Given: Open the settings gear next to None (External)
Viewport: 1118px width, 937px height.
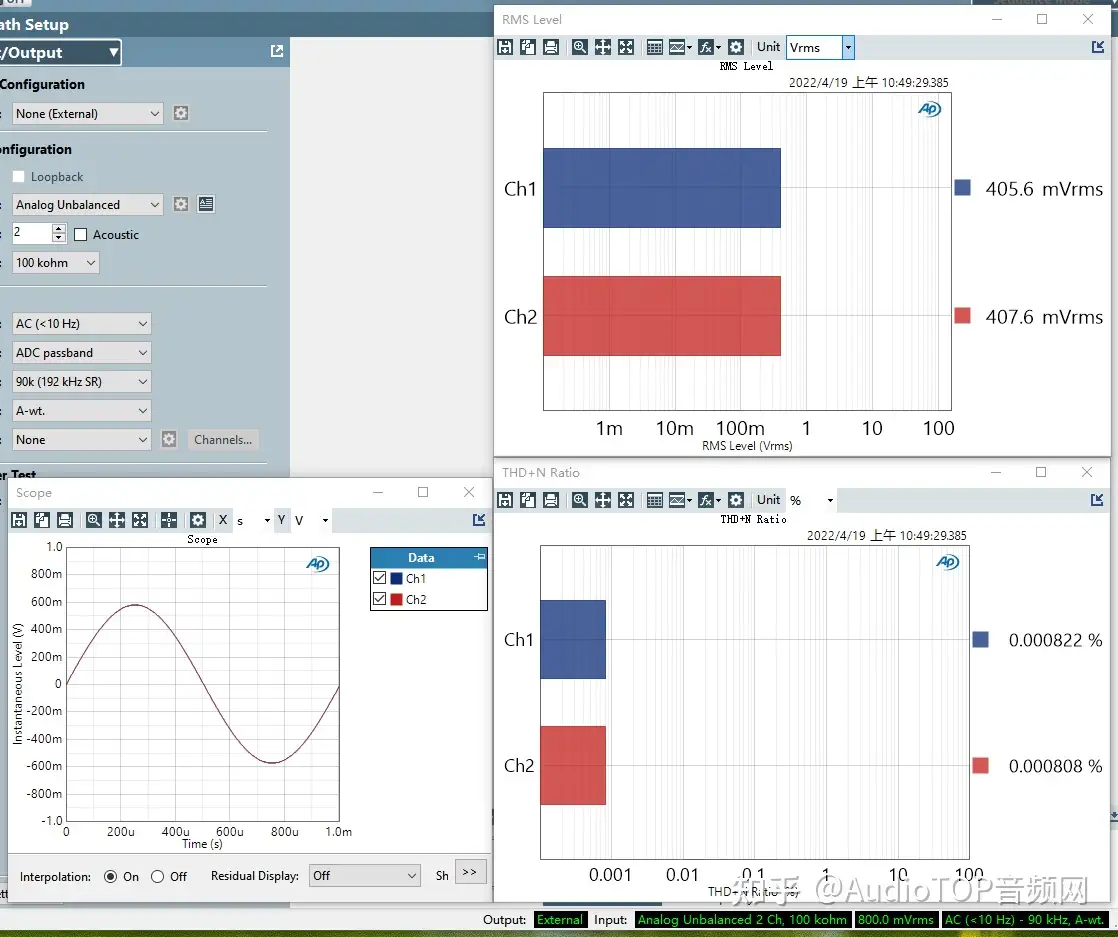Looking at the screenshot, I should pos(181,113).
